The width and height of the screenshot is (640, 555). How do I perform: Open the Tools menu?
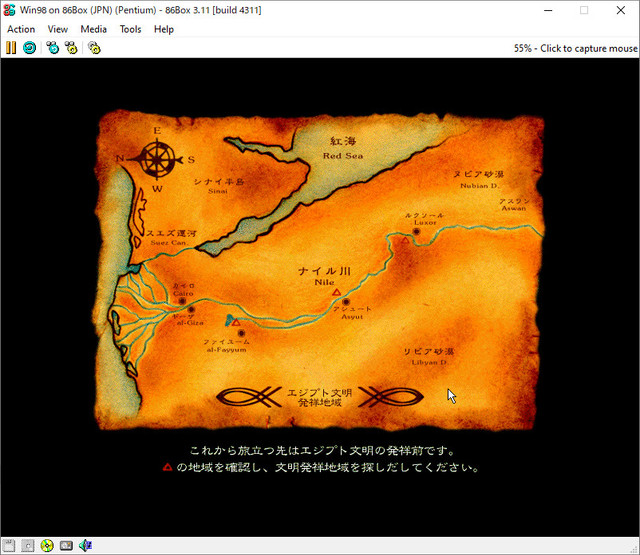tap(130, 29)
